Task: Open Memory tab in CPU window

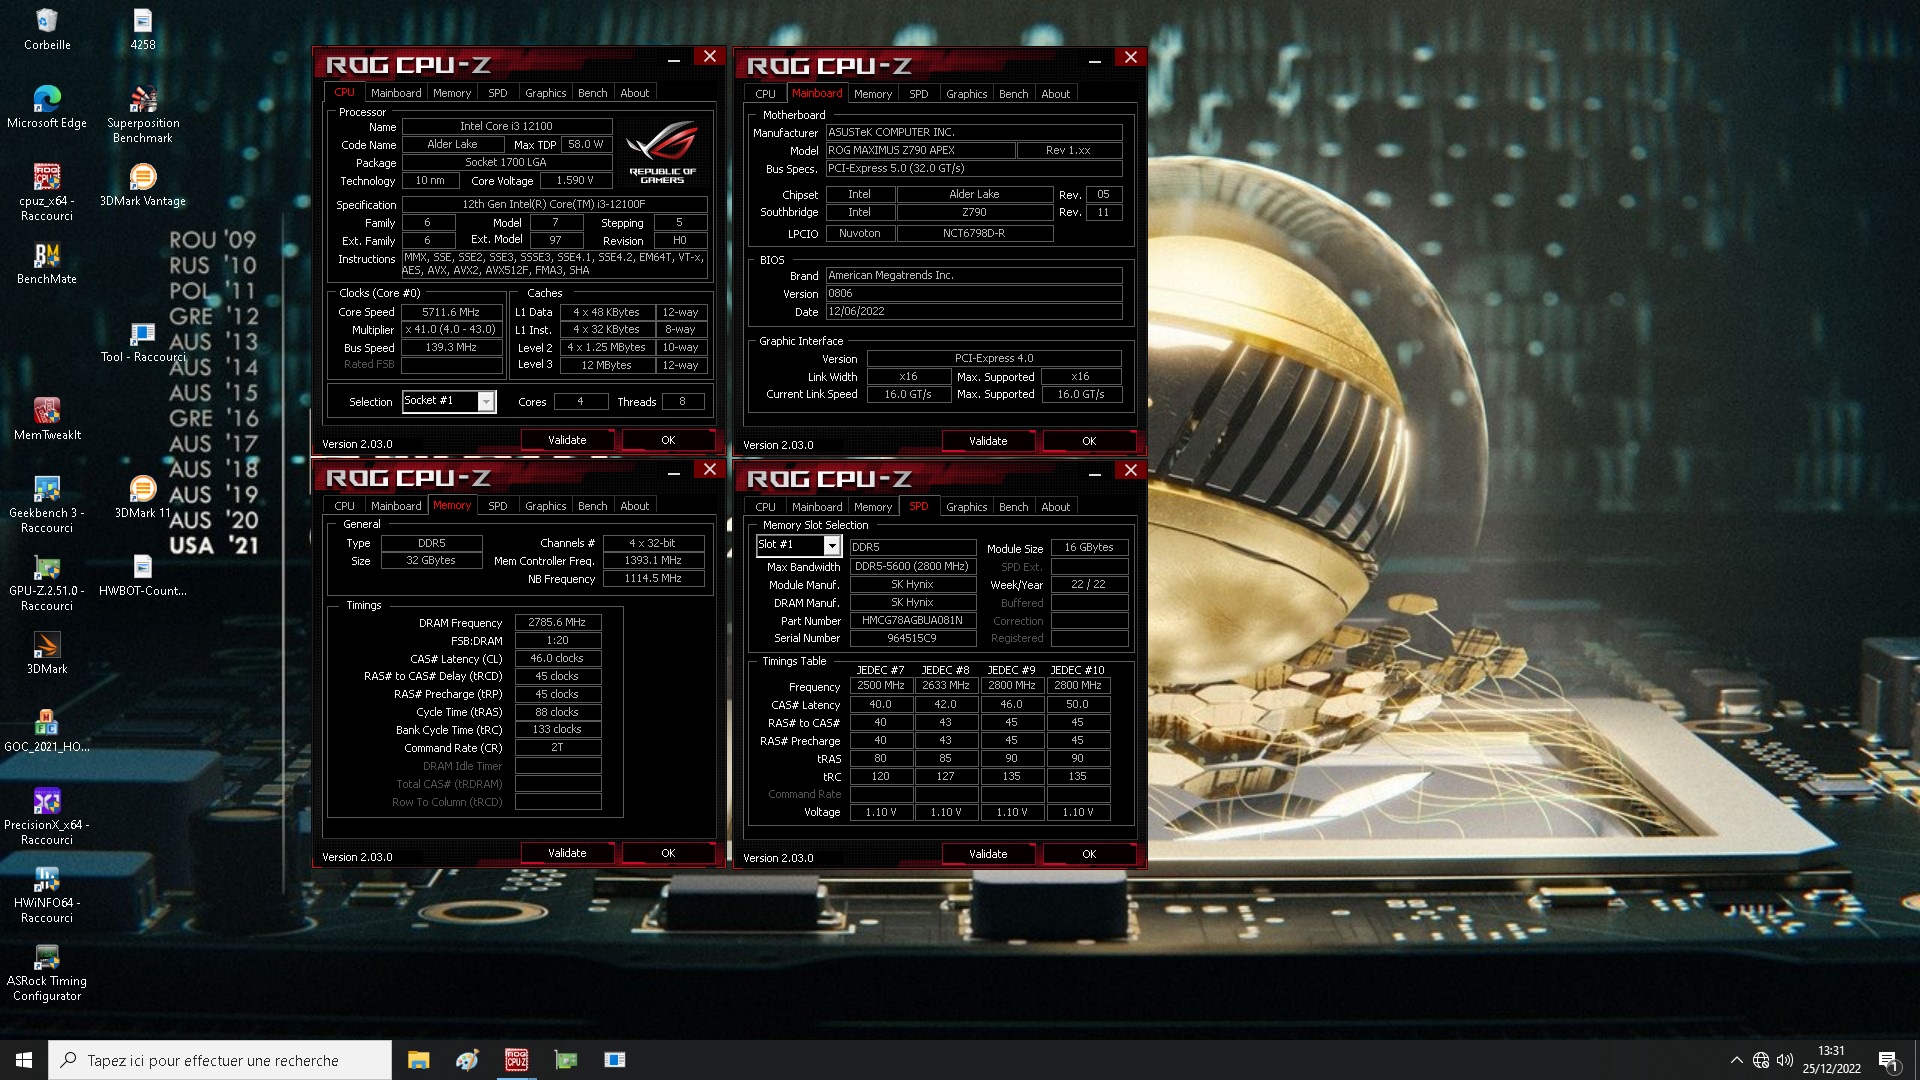Action: [x=452, y=93]
